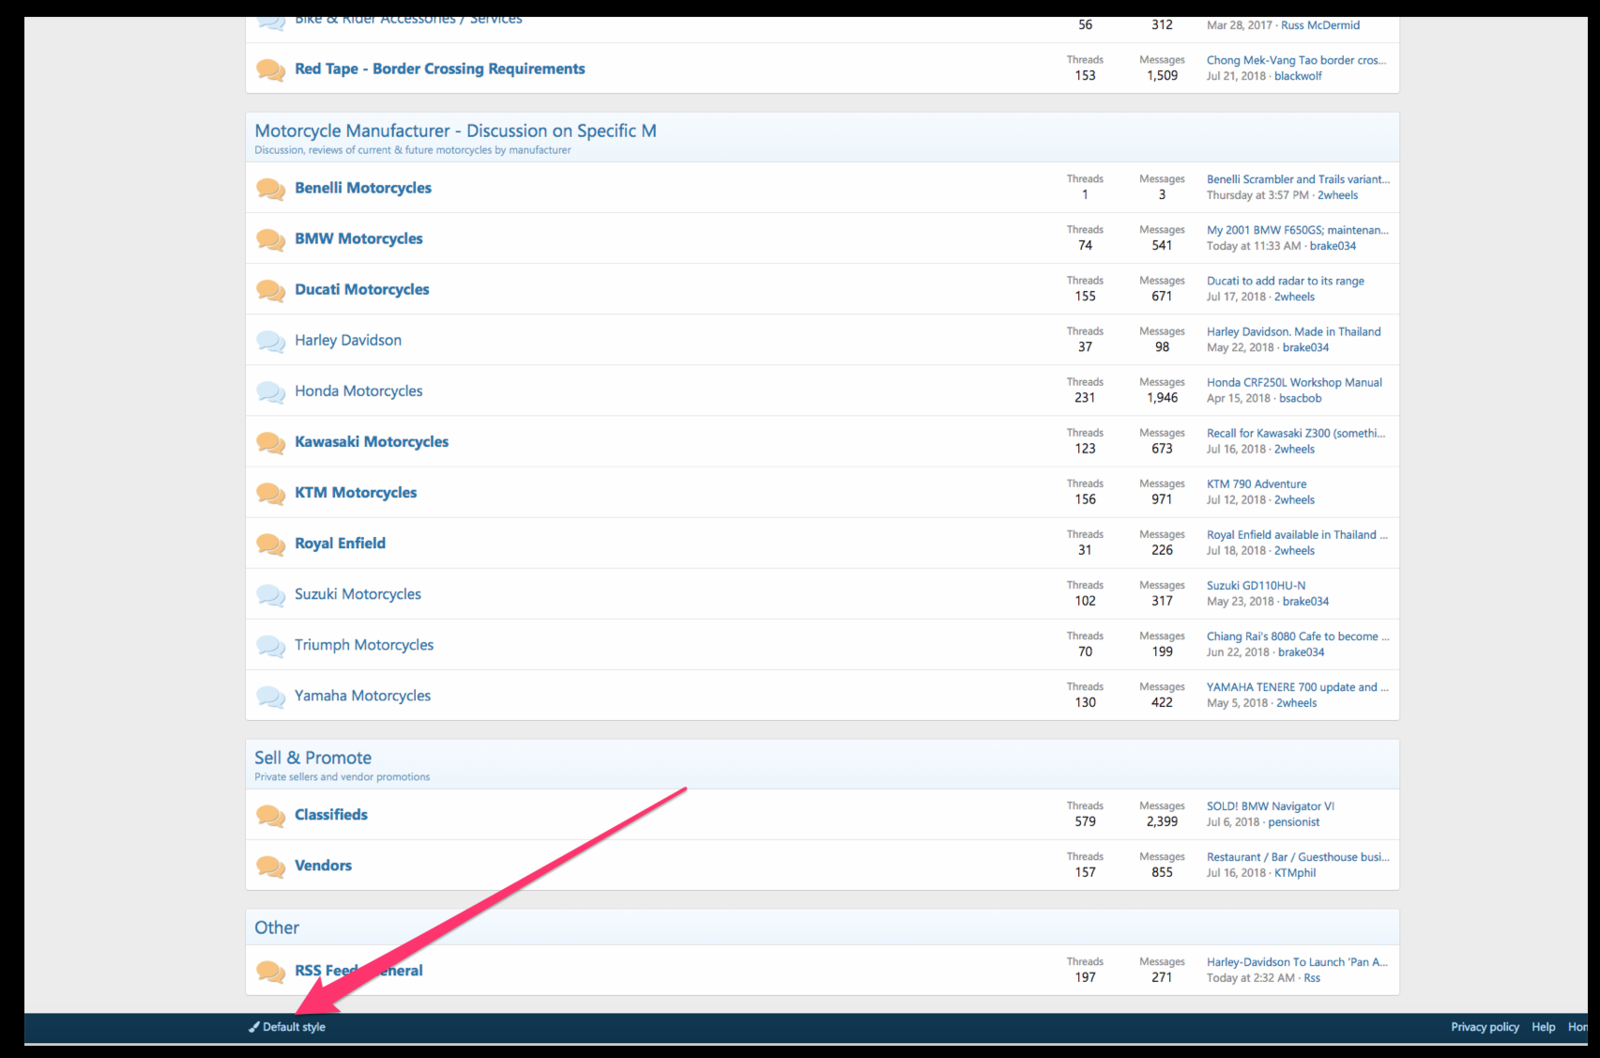
Task: Click the Red Tape forum speech-bubble icon
Action: click(271, 69)
